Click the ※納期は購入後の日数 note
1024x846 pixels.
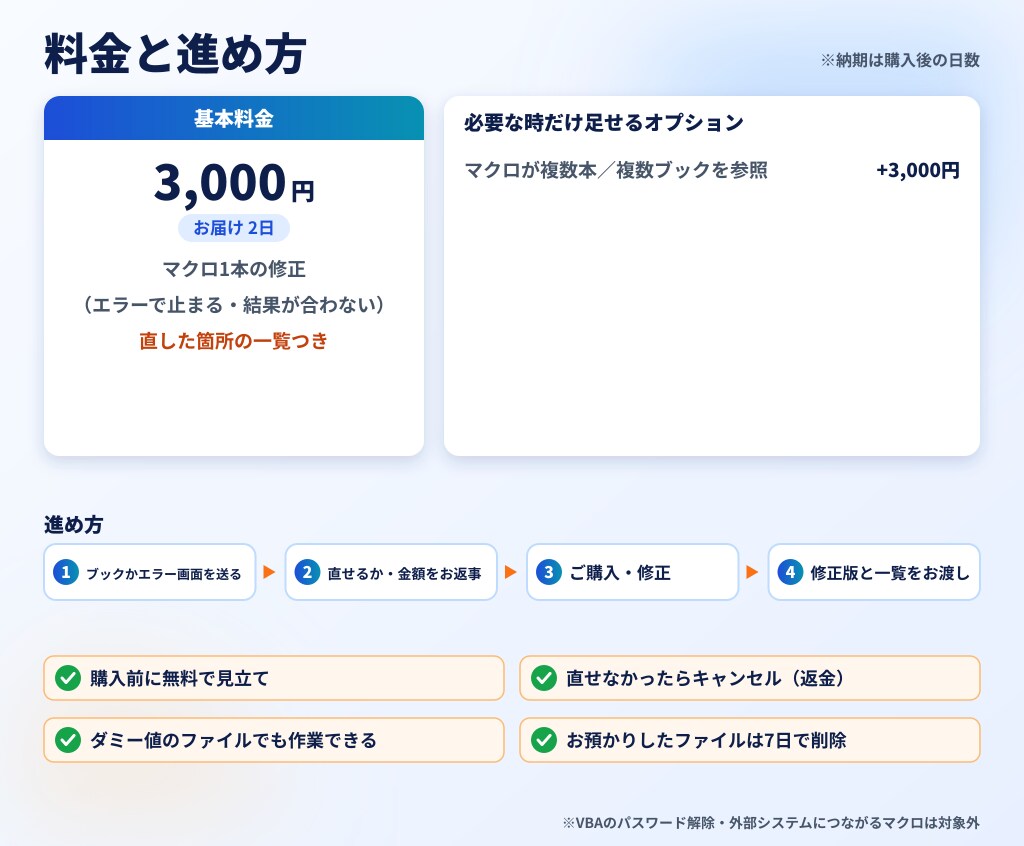(x=900, y=60)
